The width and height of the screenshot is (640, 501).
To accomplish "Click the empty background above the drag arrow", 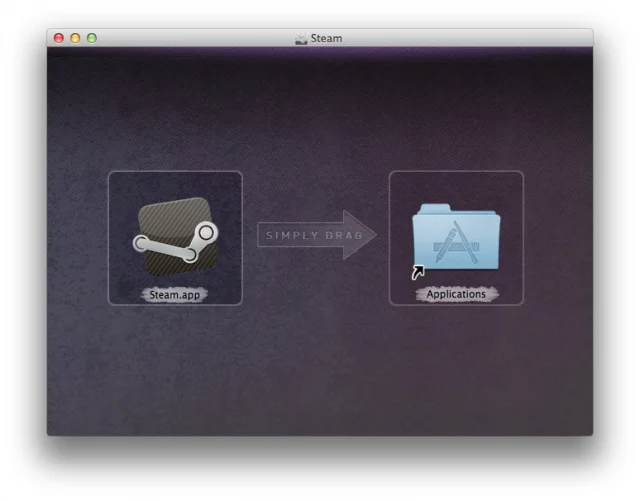I will 315,130.
